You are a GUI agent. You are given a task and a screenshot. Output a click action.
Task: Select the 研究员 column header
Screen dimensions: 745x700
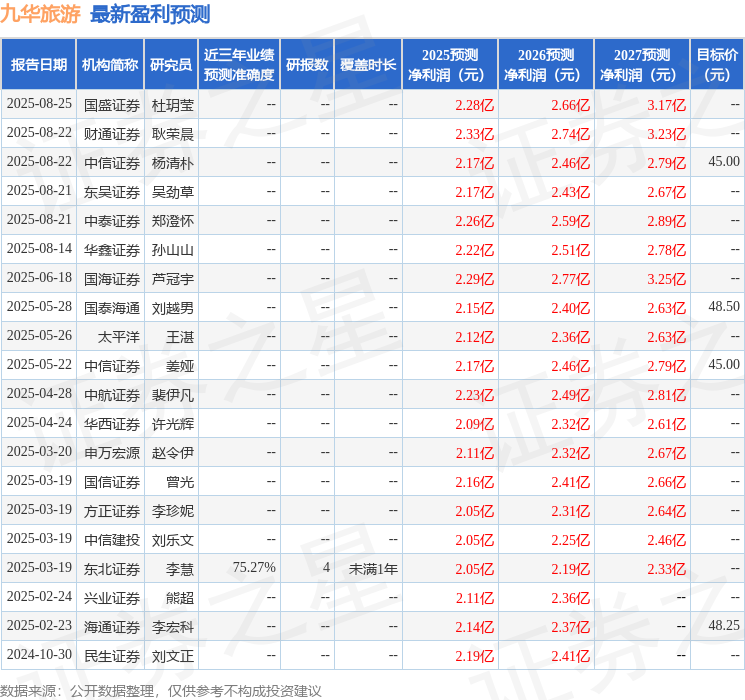[171, 65]
